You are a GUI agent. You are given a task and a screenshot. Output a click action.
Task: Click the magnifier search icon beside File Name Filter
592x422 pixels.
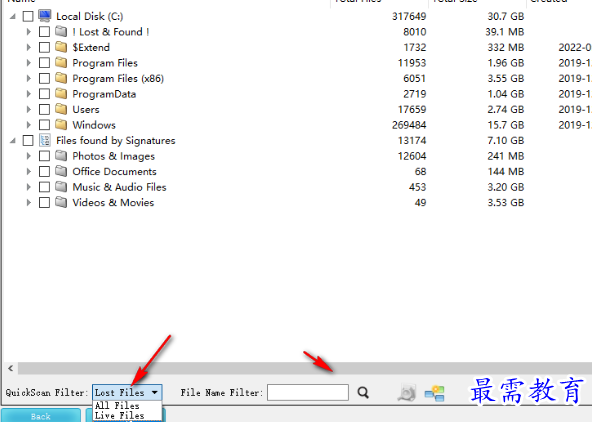pyautogui.click(x=363, y=393)
